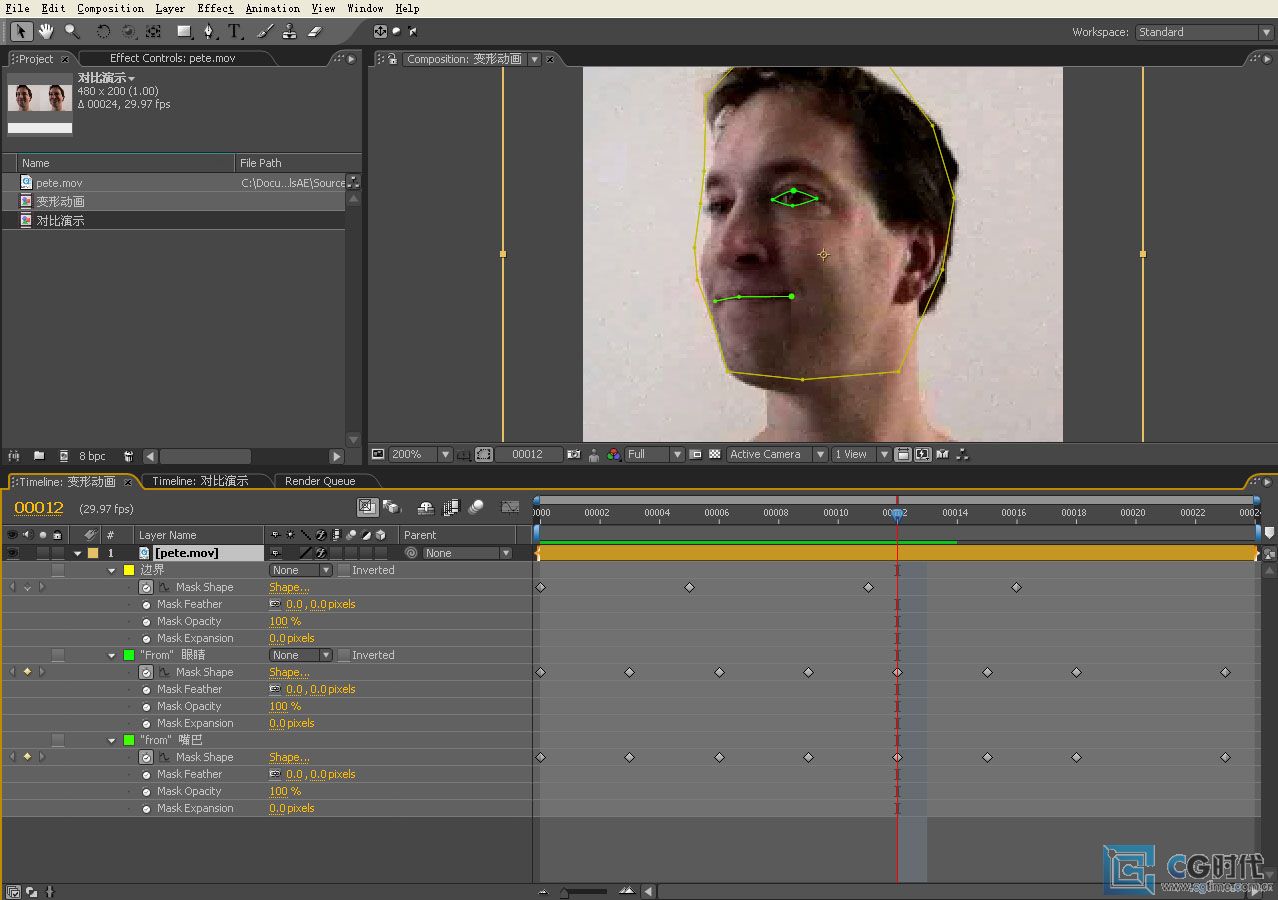Select the Rectangular Mask tool
The height and width of the screenshot is (900, 1278).
pyautogui.click(x=184, y=31)
